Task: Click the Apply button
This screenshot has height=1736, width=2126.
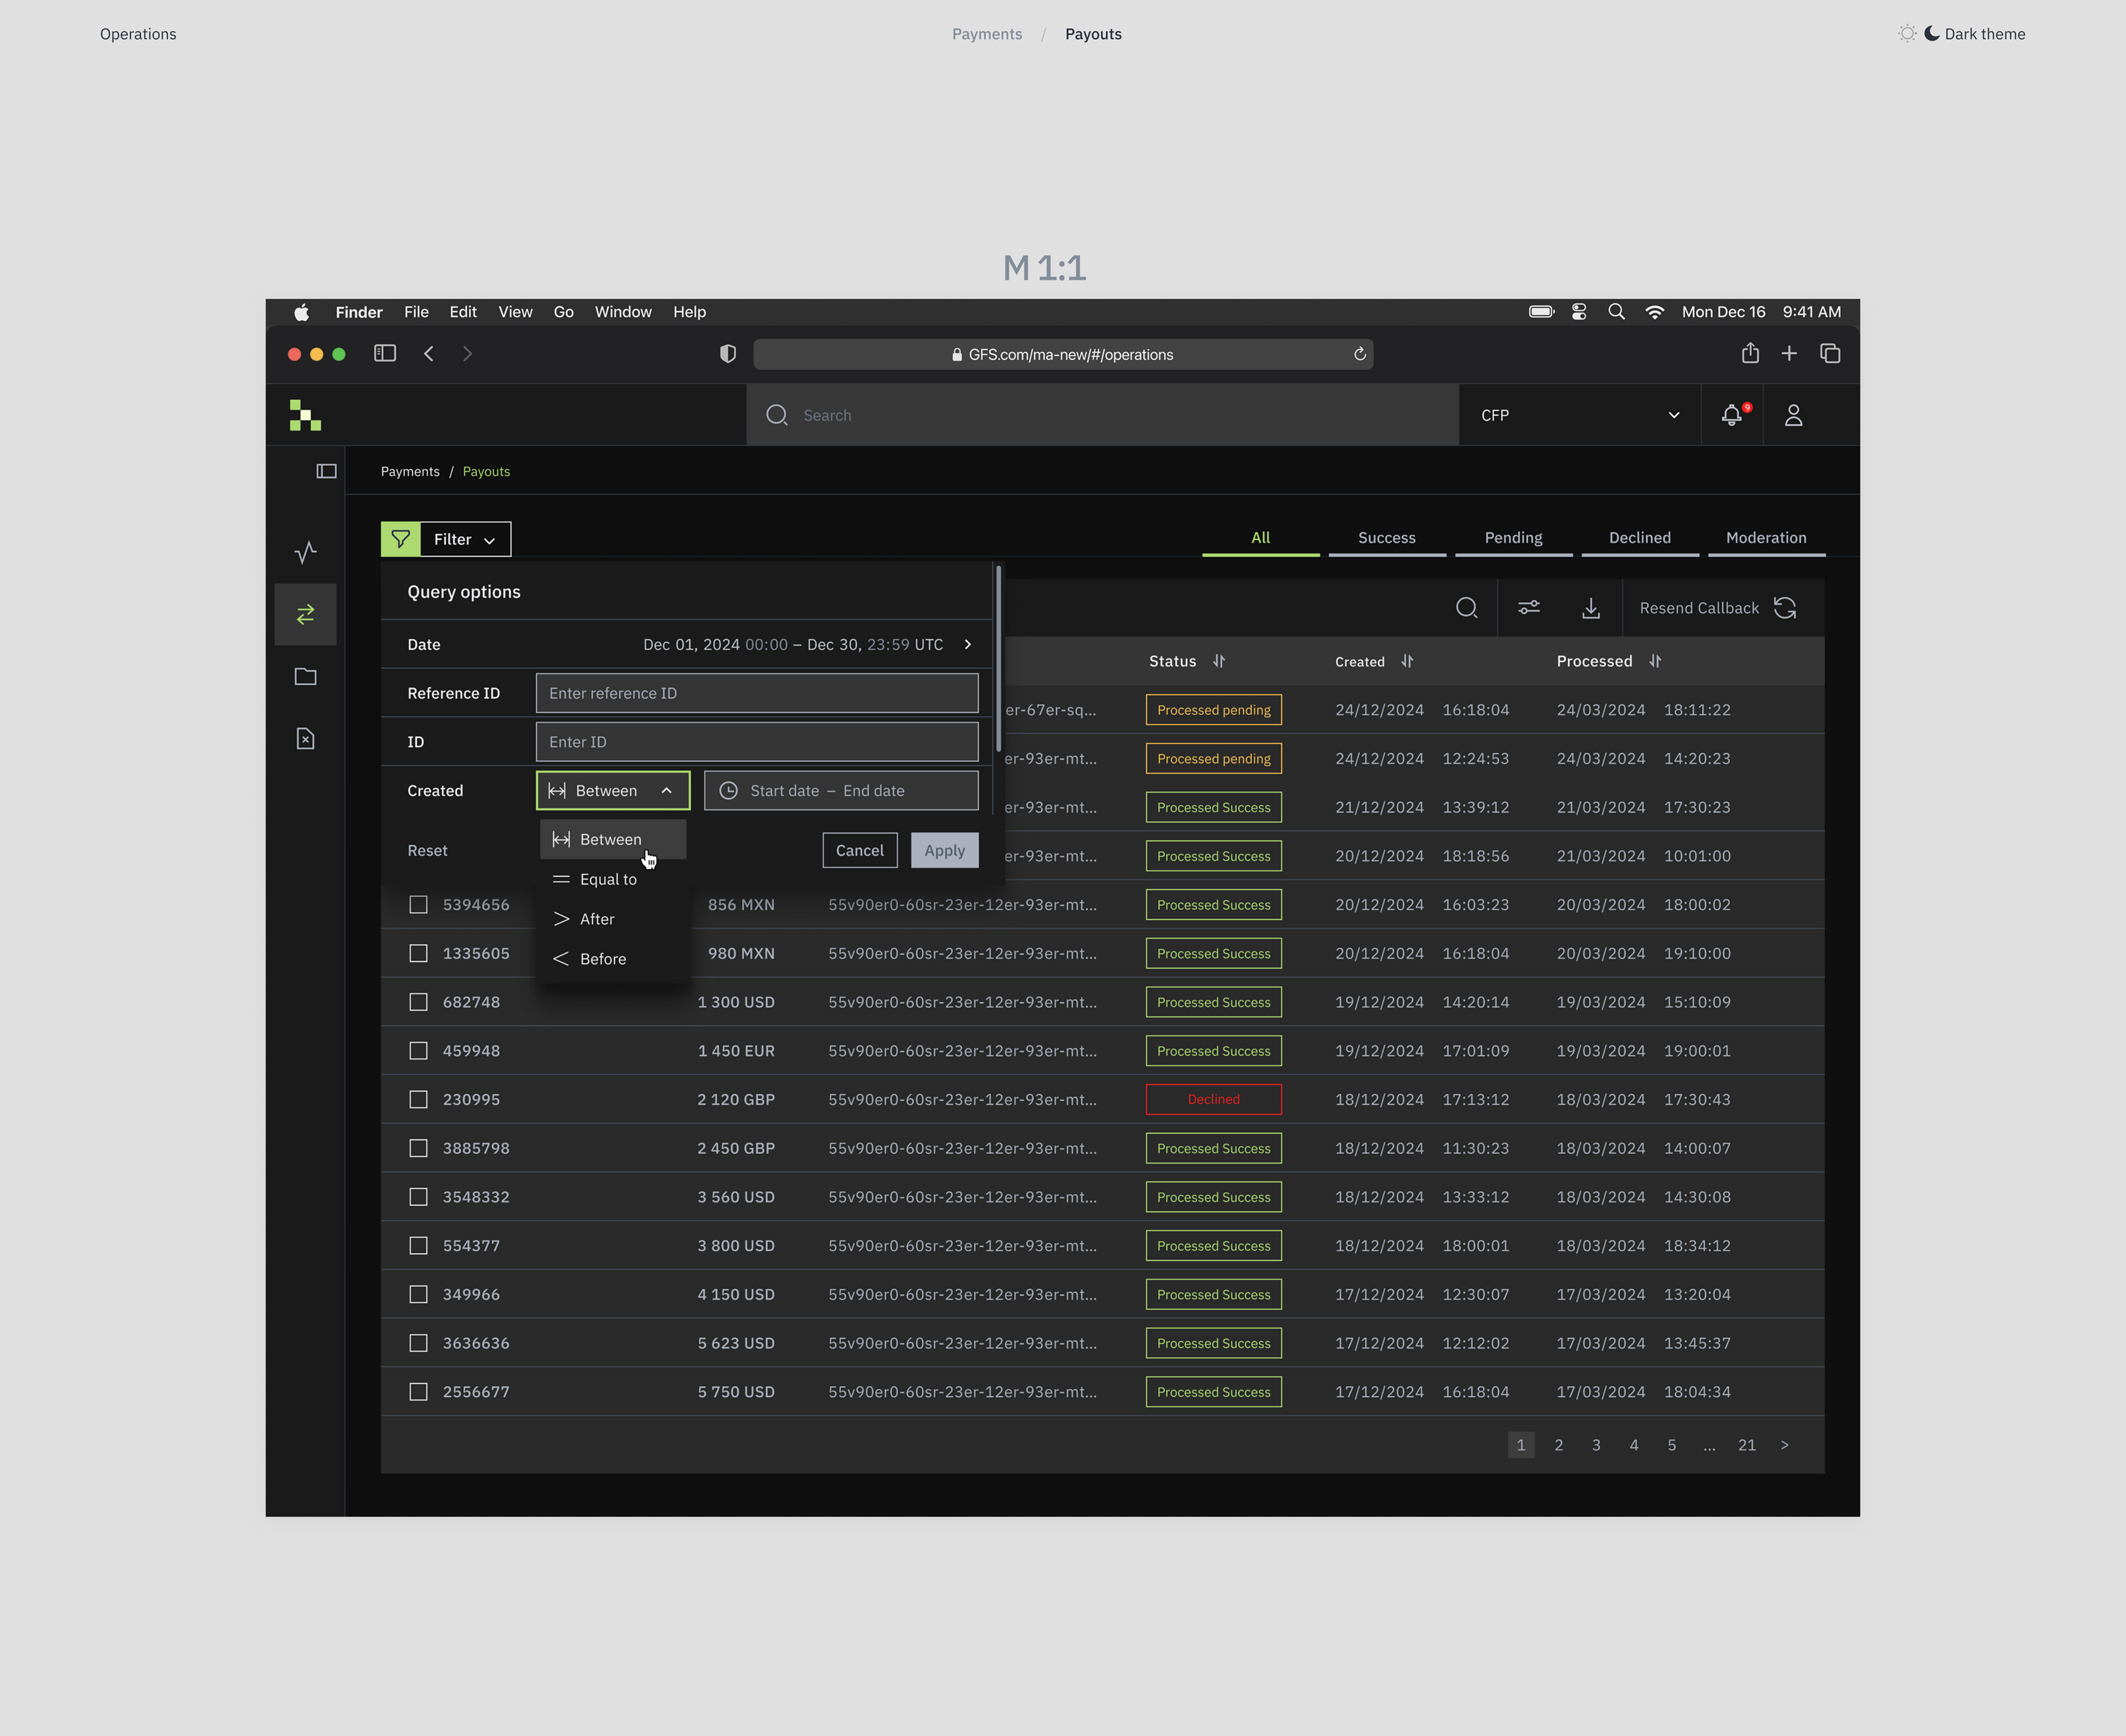Action: [944, 851]
